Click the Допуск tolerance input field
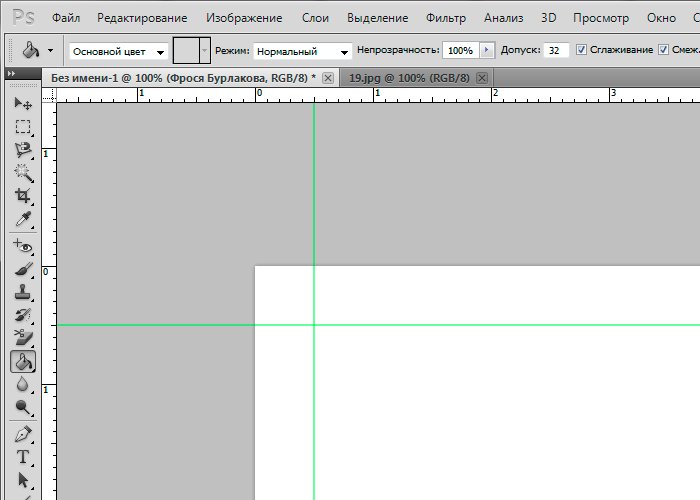The image size is (700, 500). 557,50
